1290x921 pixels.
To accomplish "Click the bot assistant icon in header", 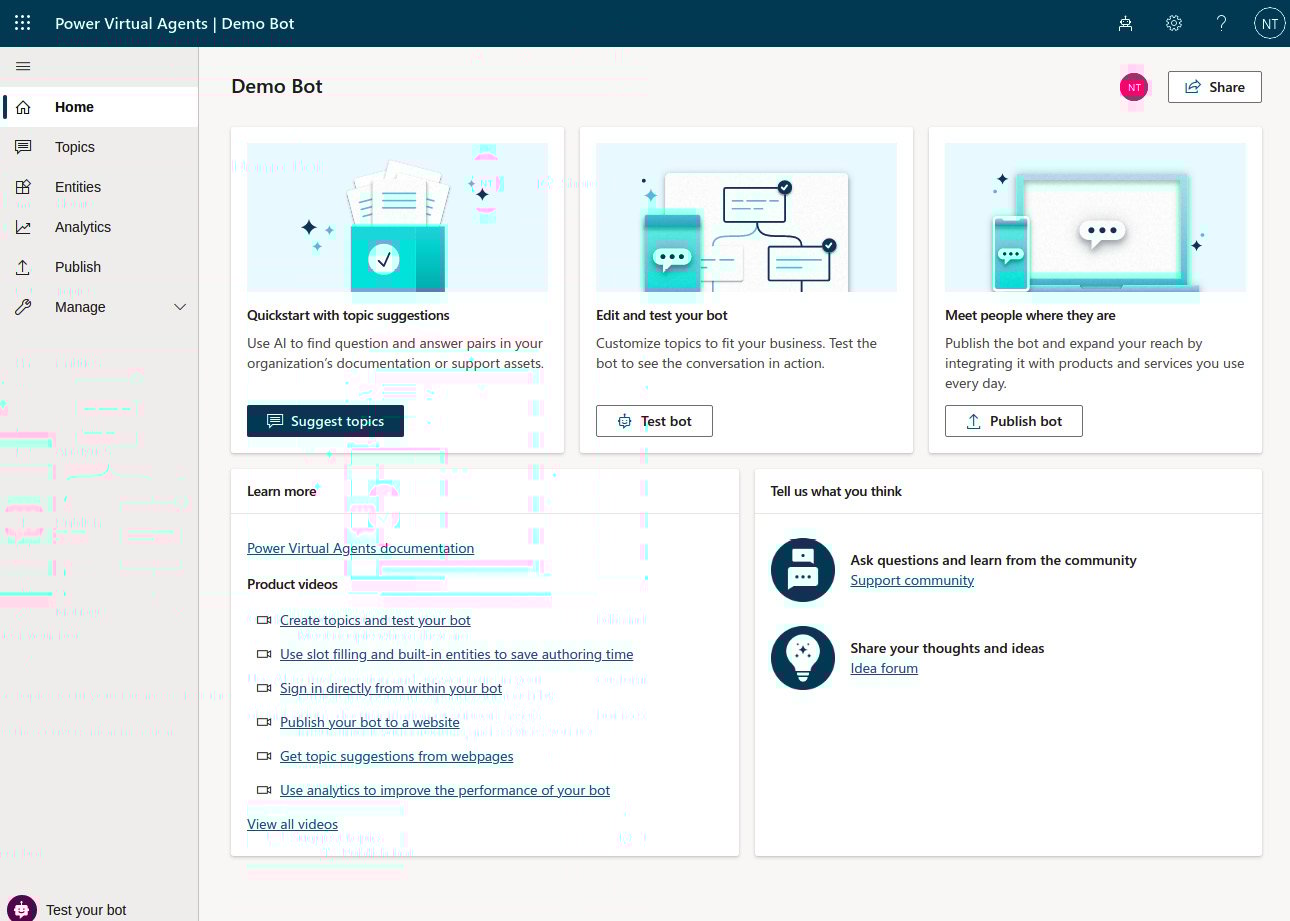I will tap(1125, 23).
